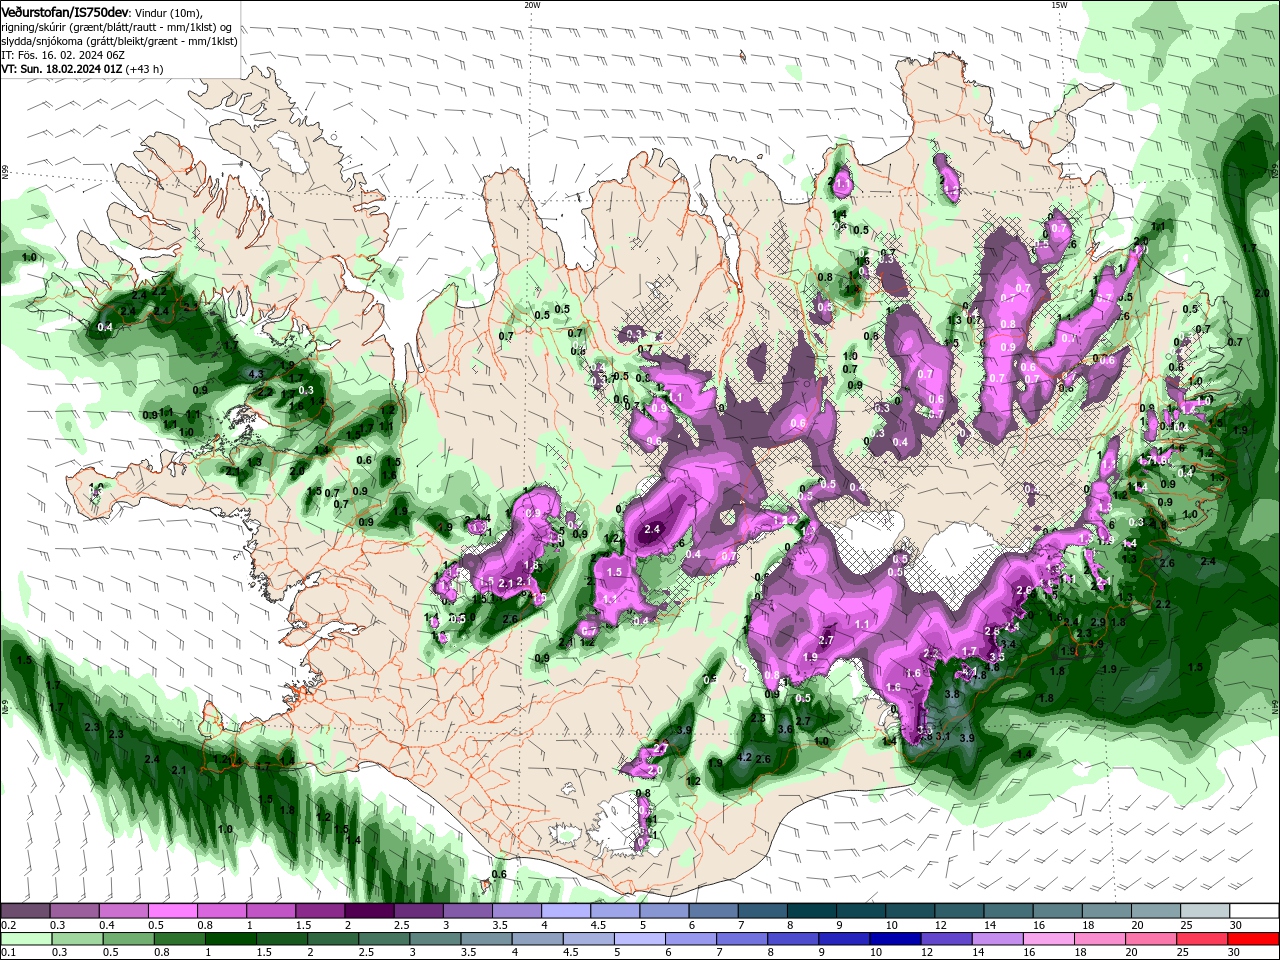Pick the darkest purple swatch labeled 2
This screenshot has width=1280, height=960.
pos(368,911)
